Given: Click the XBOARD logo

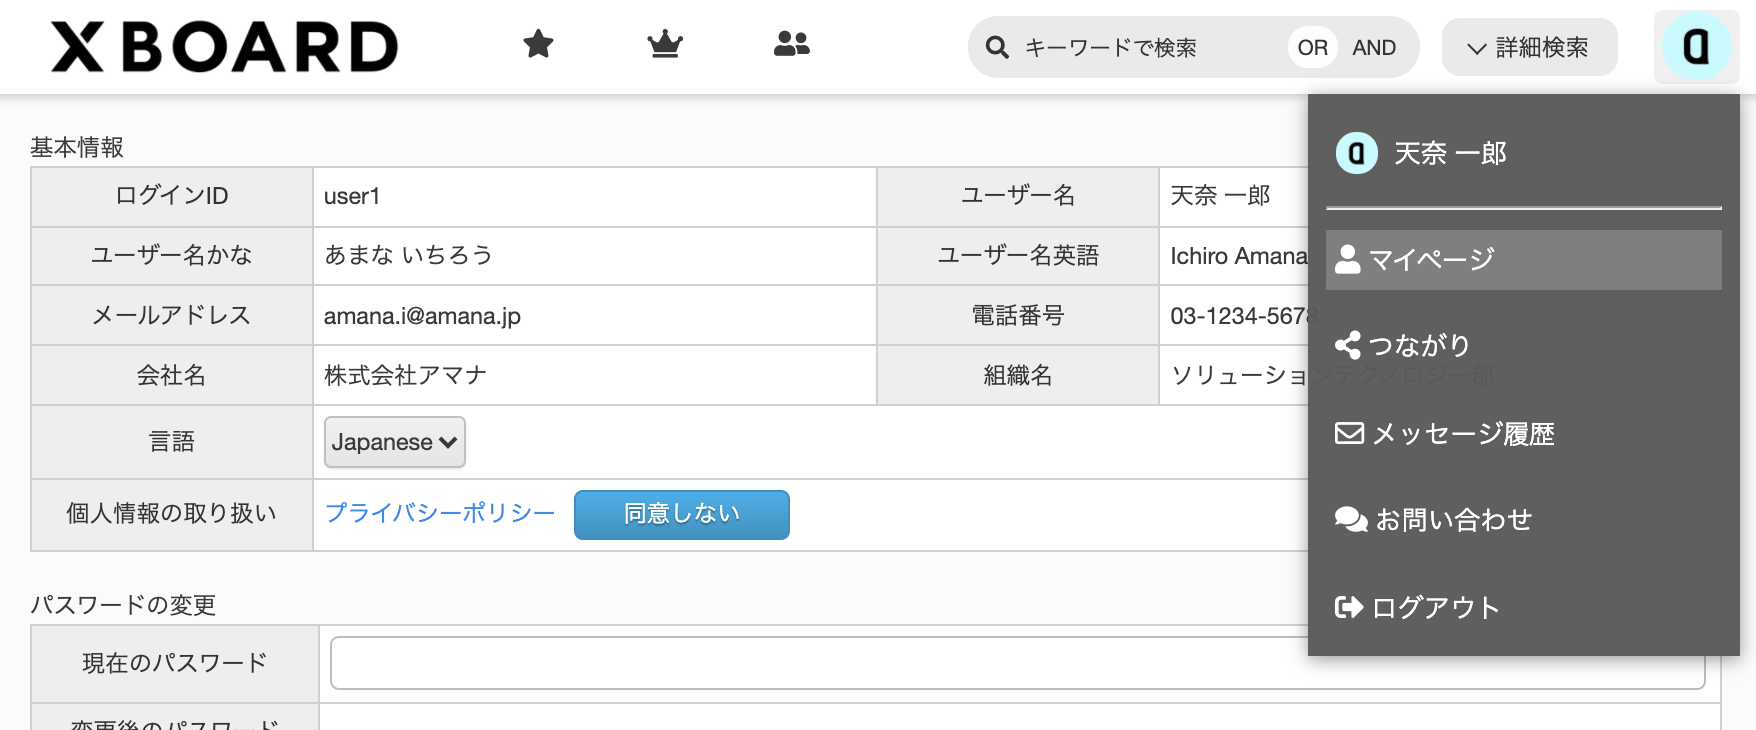Looking at the screenshot, I should (x=224, y=47).
